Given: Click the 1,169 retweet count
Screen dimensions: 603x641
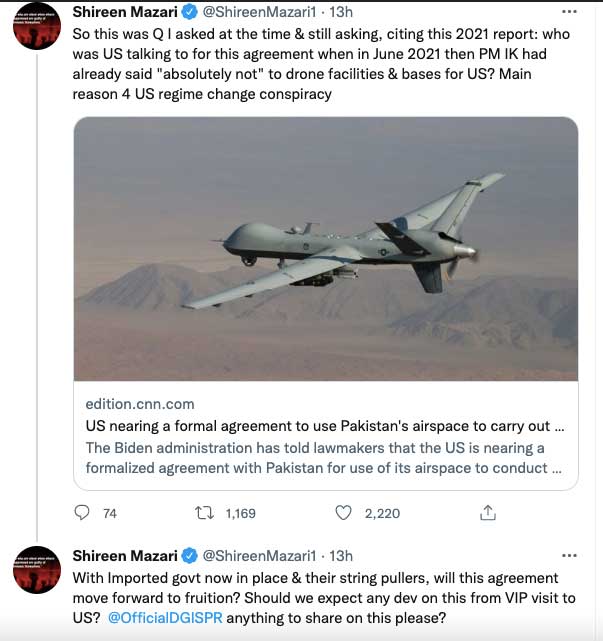Looking at the screenshot, I should 240,514.
